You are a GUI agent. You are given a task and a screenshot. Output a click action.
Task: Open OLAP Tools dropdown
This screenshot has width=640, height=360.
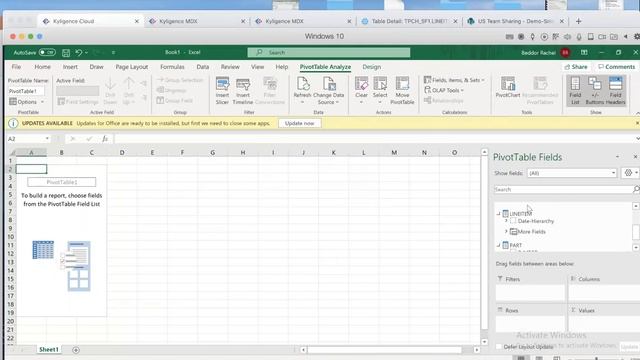click(444, 90)
